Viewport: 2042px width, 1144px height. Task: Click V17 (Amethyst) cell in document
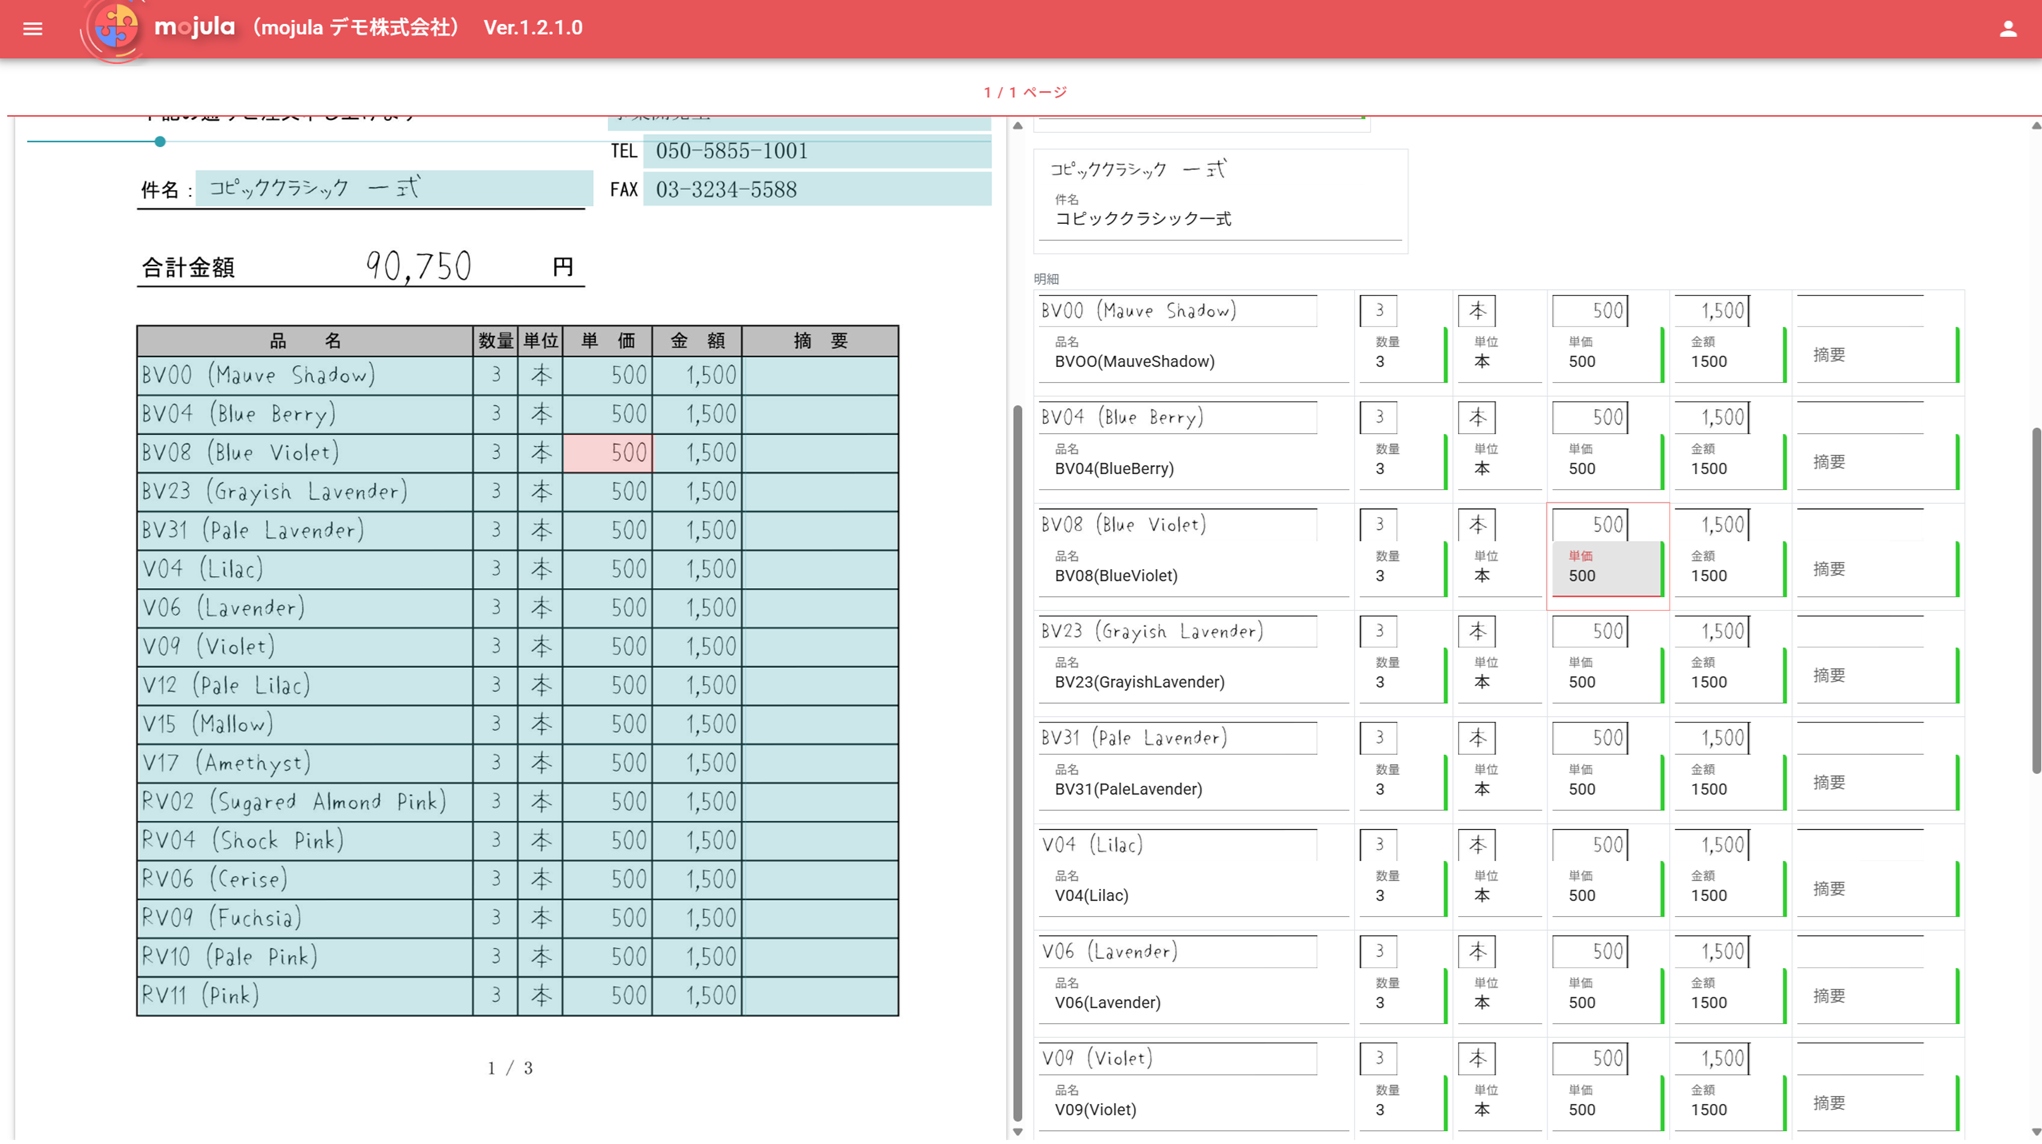pos(305,763)
